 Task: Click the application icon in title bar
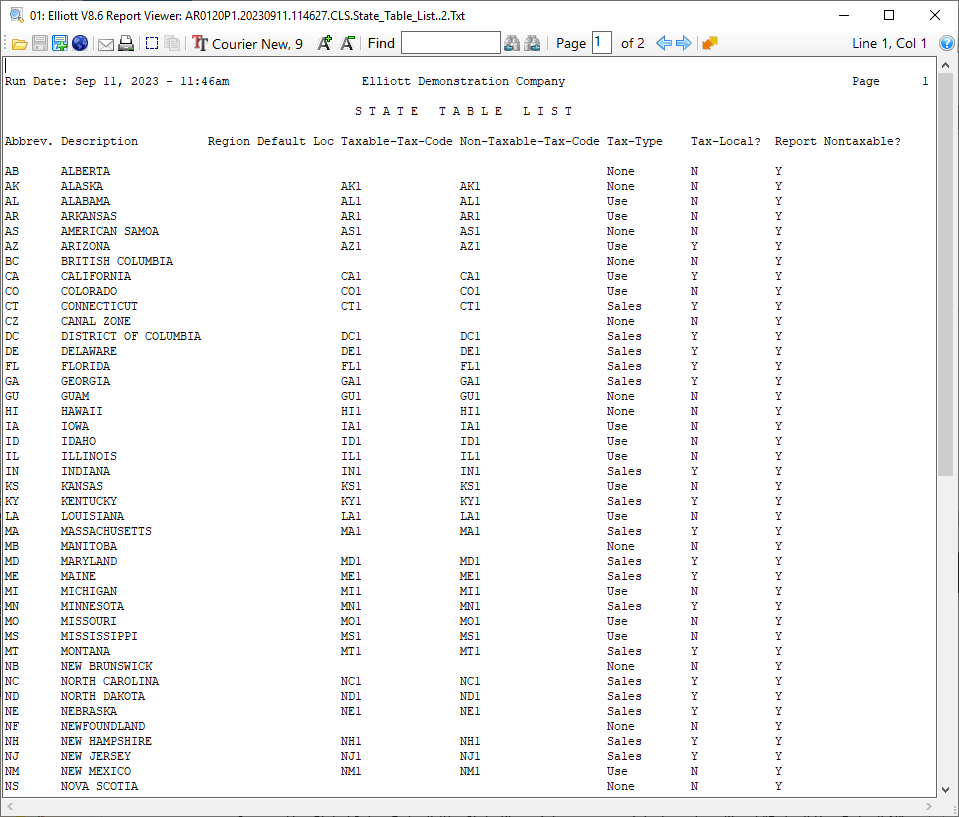(15, 15)
